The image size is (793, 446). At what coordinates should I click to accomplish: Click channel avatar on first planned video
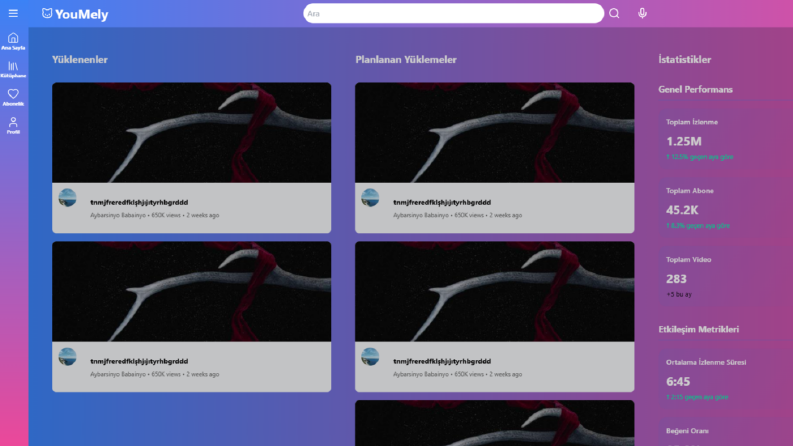click(370, 198)
